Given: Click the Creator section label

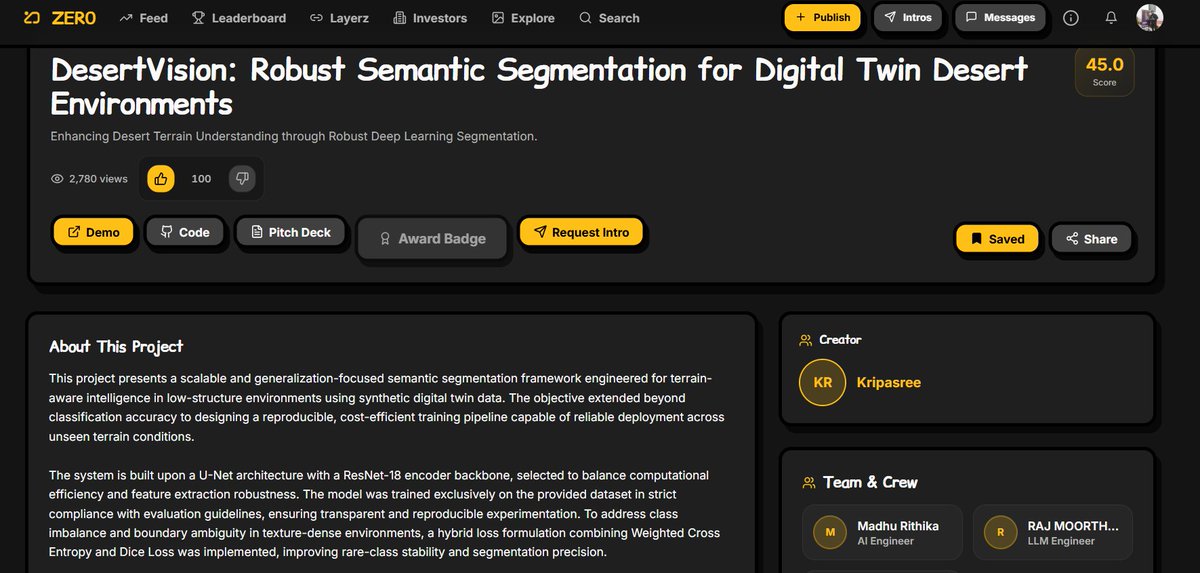Looking at the screenshot, I should click(x=840, y=340).
